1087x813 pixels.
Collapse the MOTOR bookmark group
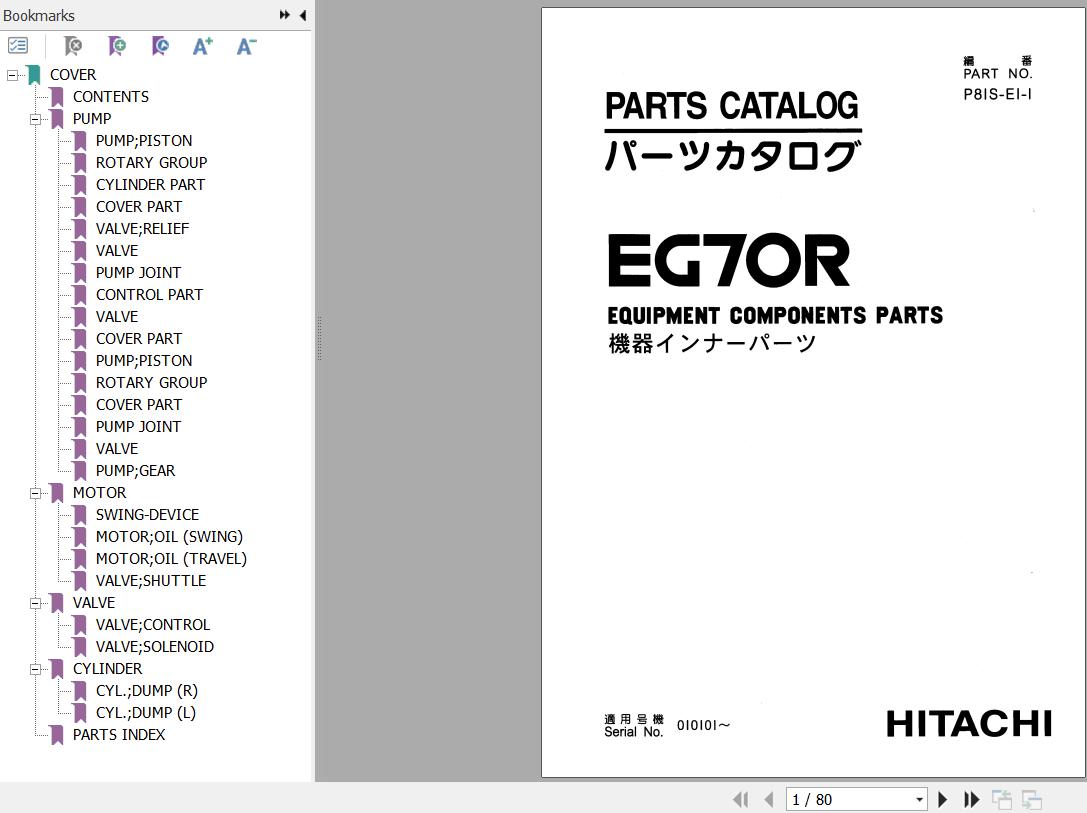point(35,493)
